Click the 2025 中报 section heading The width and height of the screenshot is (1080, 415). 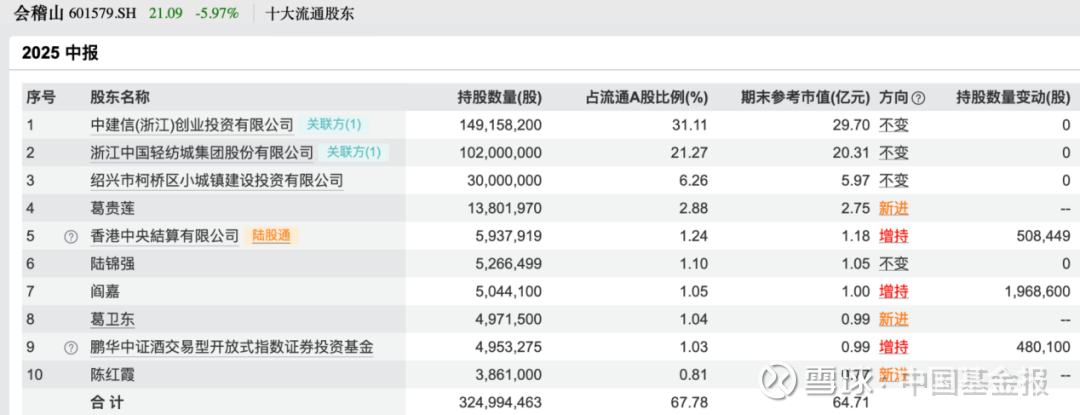(59, 52)
